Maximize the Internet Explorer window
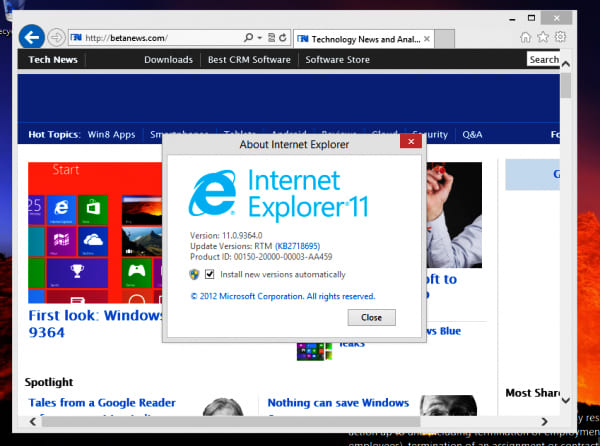Image resolution: width=600 pixels, height=446 pixels. click(x=532, y=18)
